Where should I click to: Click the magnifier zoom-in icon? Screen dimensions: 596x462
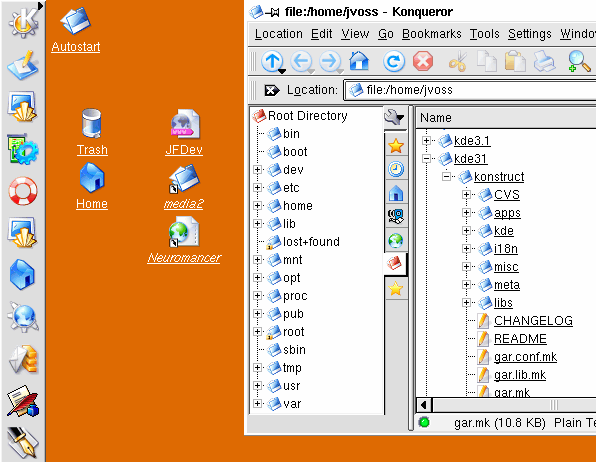coord(579,61)
